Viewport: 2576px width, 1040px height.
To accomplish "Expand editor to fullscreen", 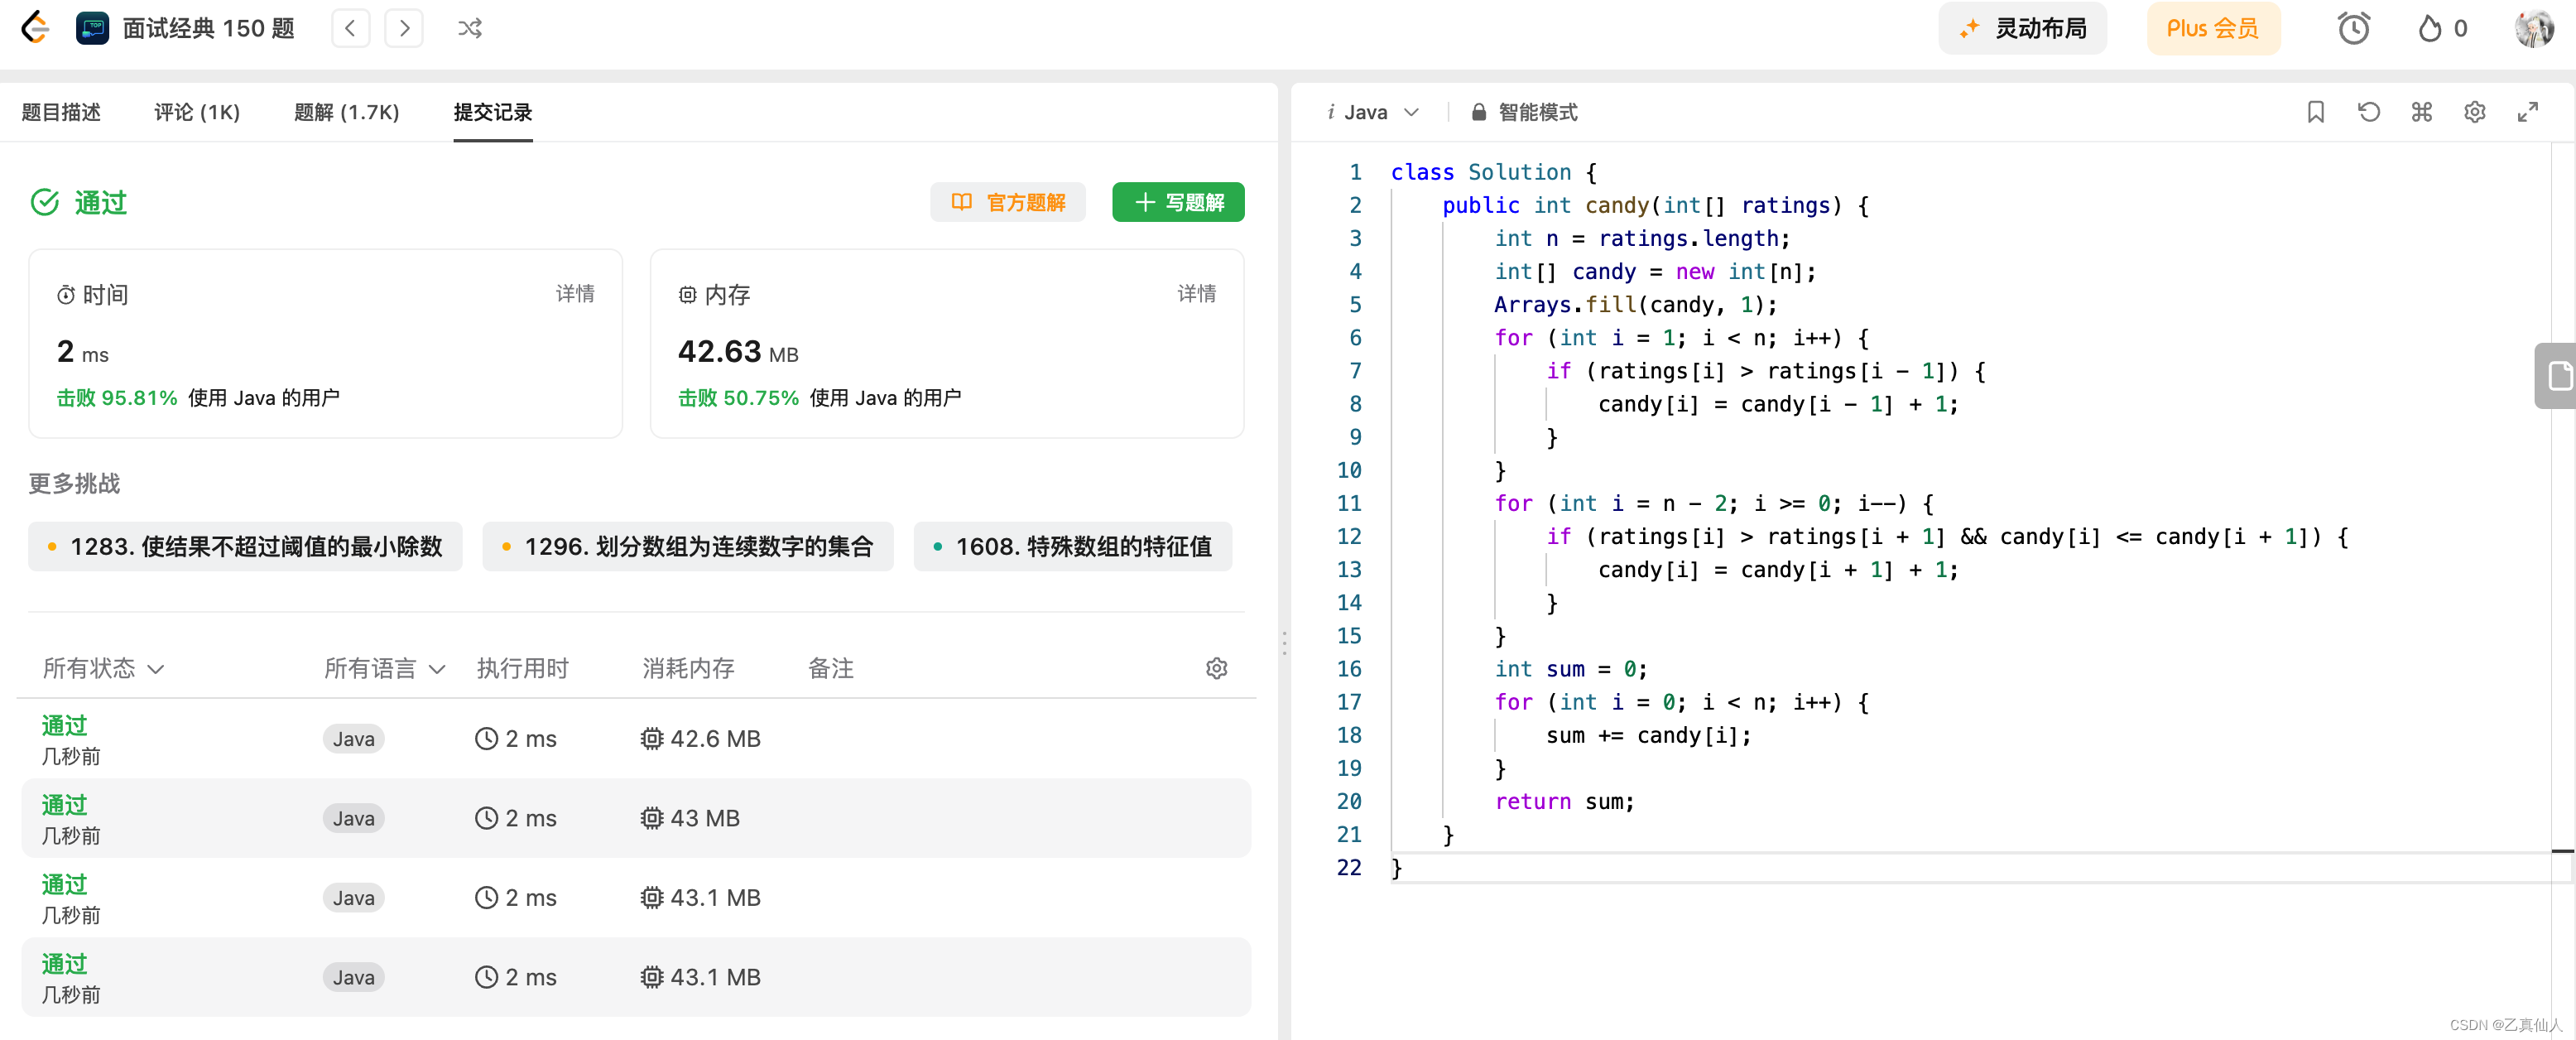I will click(2527, 112).
